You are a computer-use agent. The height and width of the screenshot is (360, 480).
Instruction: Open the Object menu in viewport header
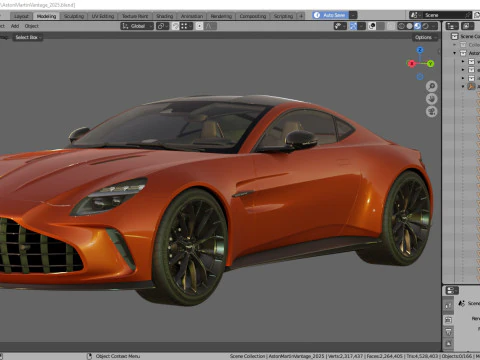pos(32,26)
